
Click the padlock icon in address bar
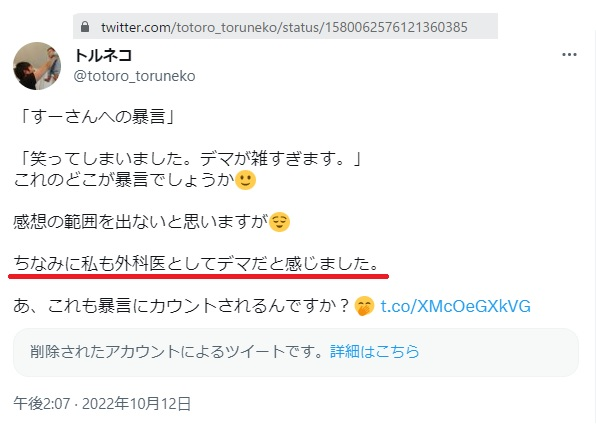click(x=85, y=27)
